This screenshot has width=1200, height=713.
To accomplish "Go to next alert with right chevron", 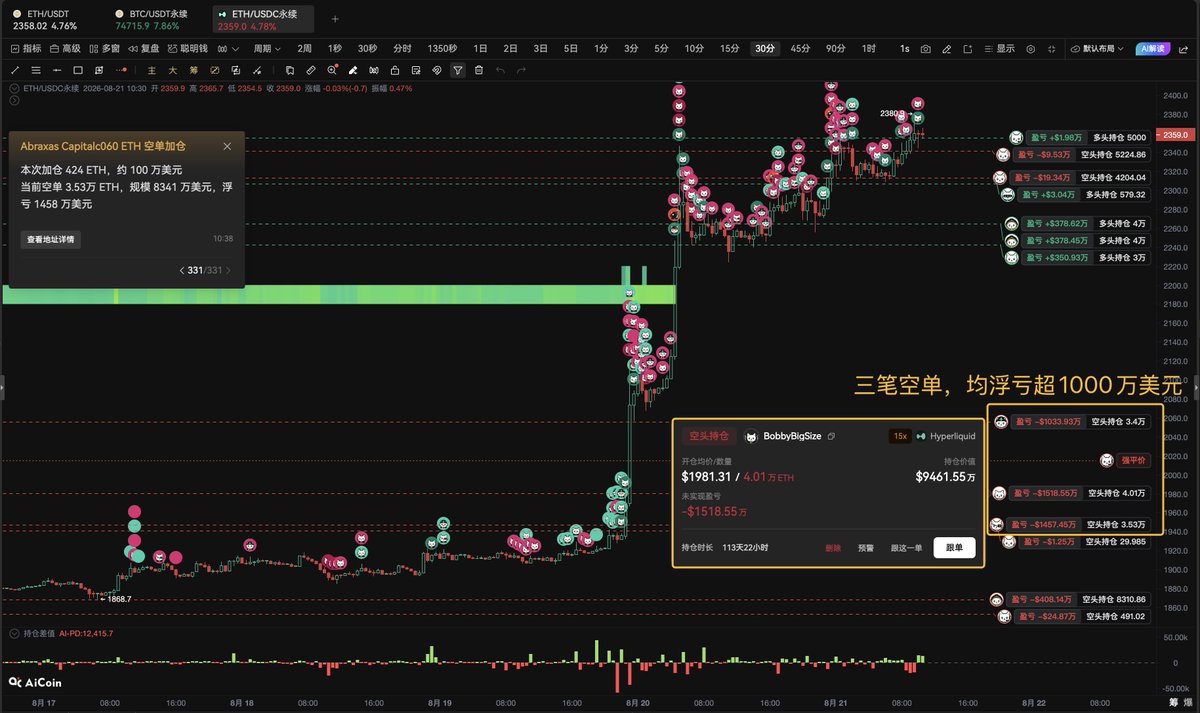I will (228, 270).
